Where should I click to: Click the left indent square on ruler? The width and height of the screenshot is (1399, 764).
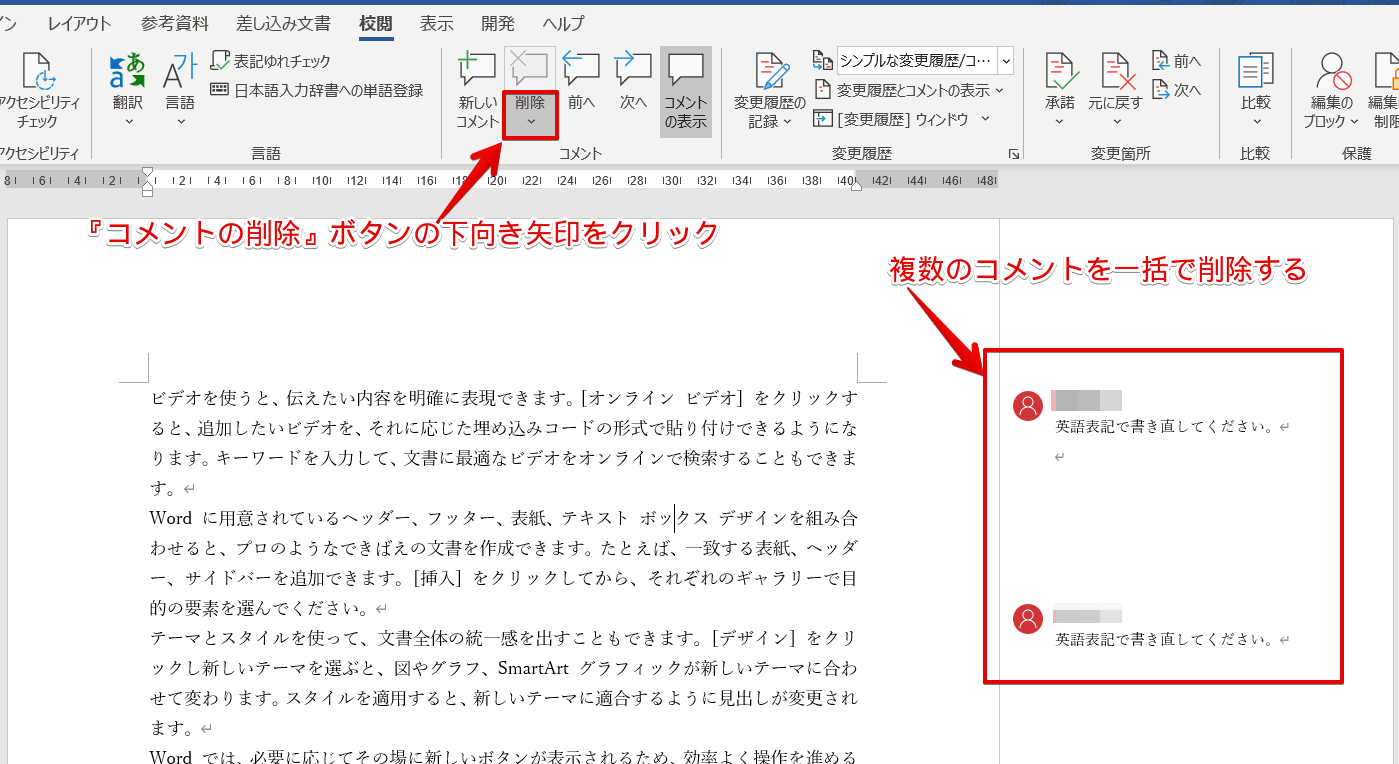148,192
